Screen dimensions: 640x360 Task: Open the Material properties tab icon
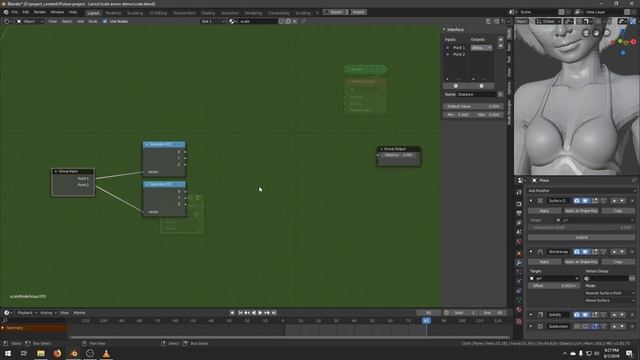point(519,310)
